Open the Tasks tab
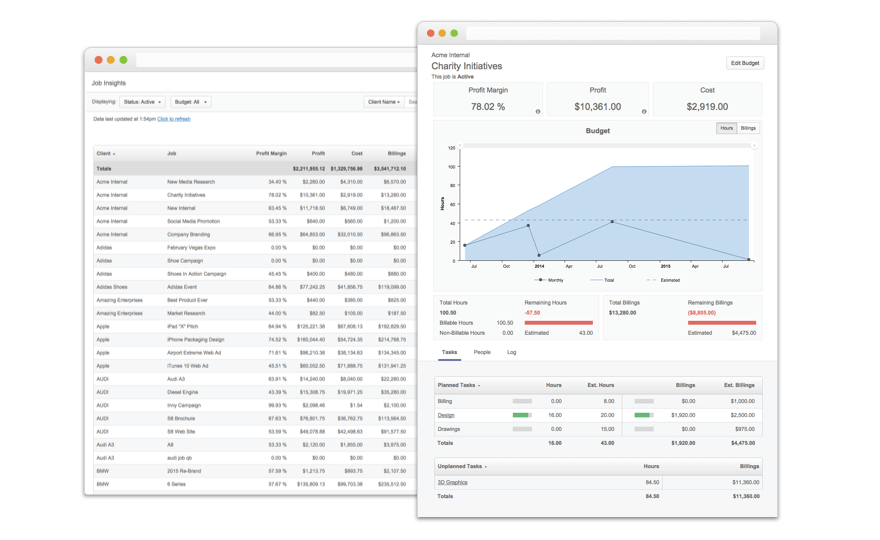 click(449, 353)
